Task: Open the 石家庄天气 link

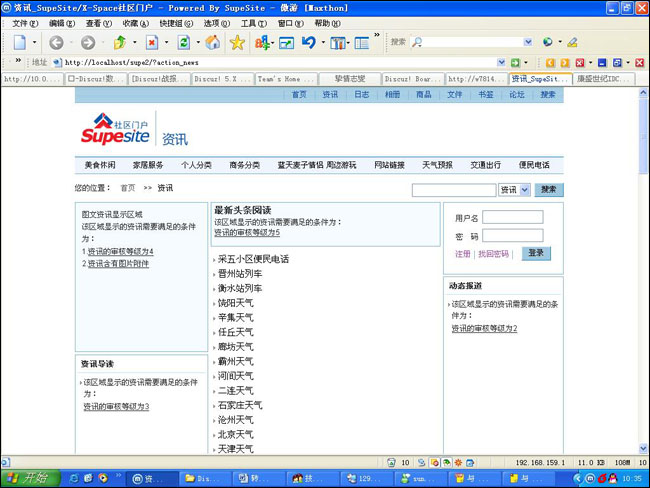Action: coord(240,405)
